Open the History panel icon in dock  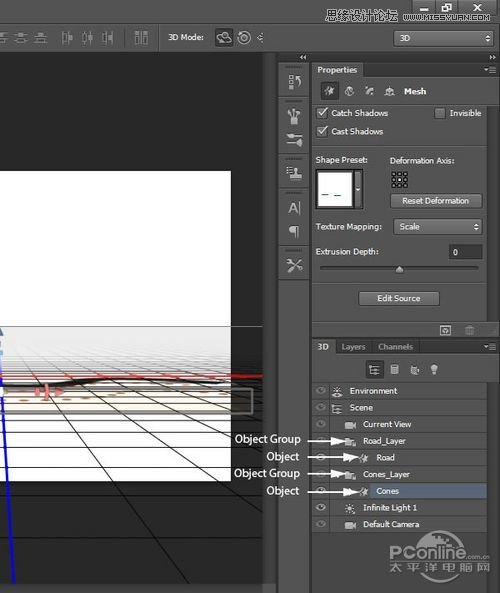(x=294, y=82)
